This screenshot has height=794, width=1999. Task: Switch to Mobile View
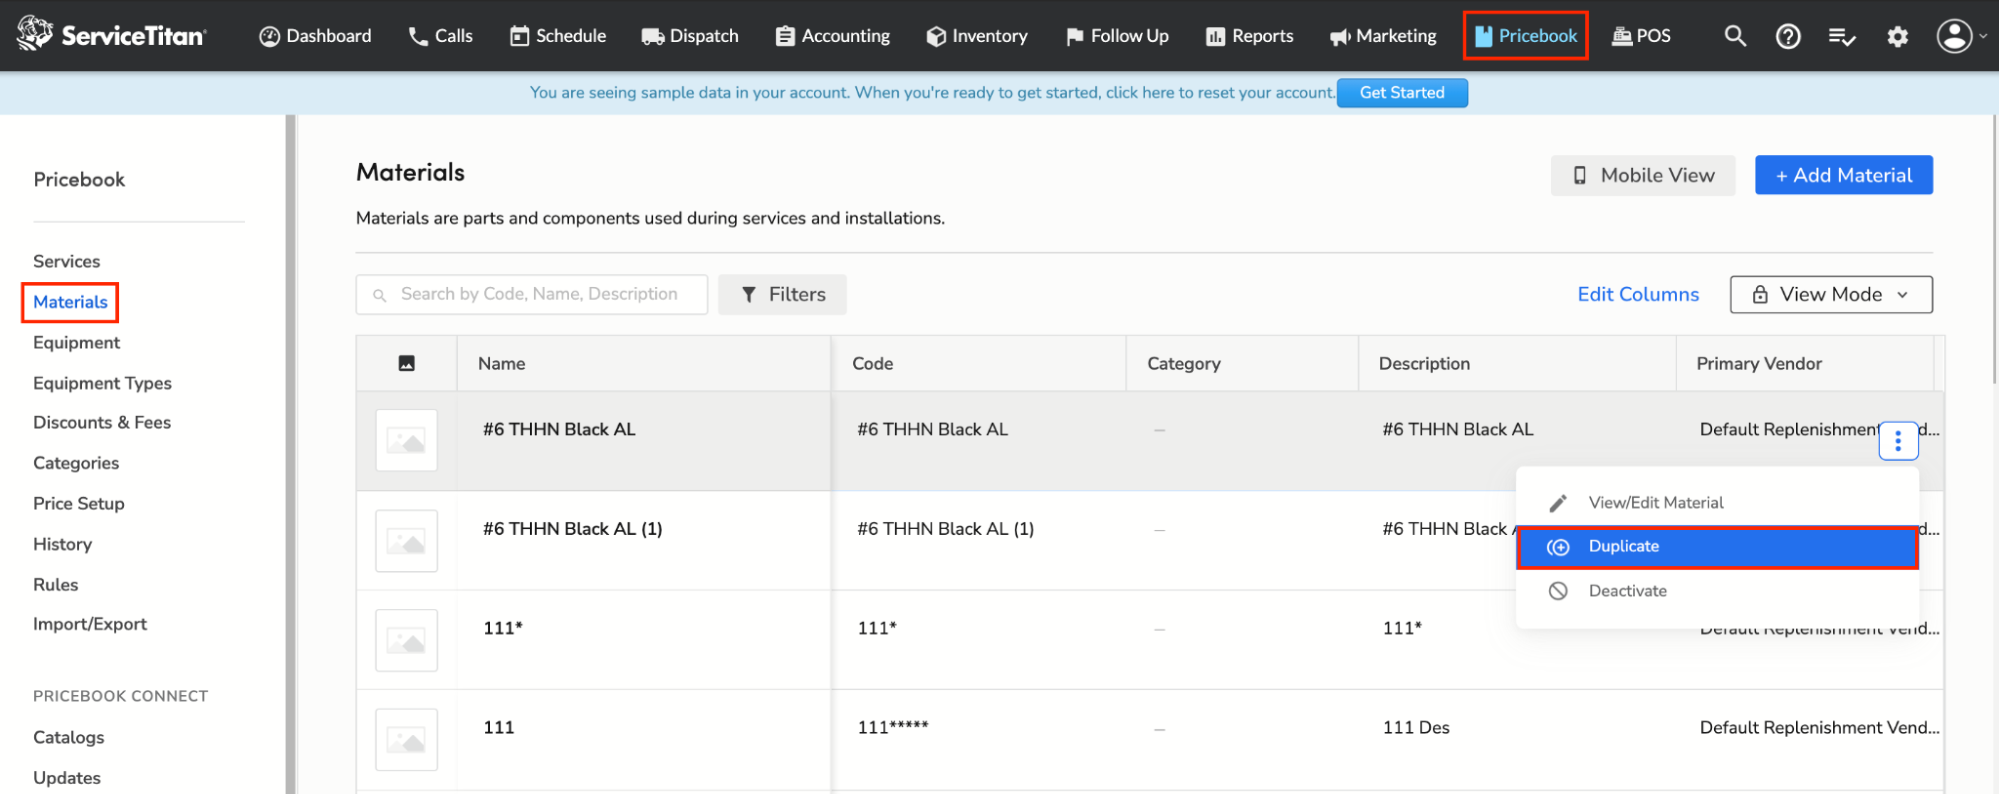tap(1642, 175)
